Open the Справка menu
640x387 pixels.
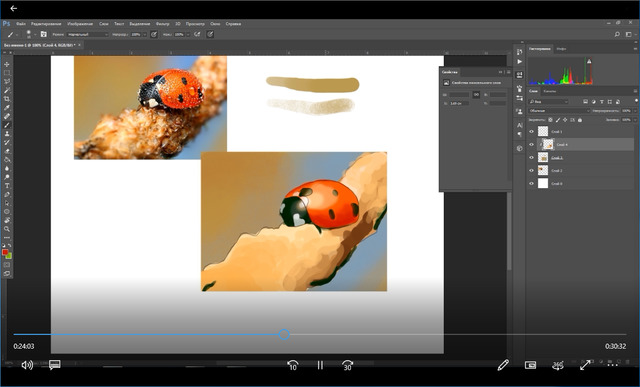233,24
